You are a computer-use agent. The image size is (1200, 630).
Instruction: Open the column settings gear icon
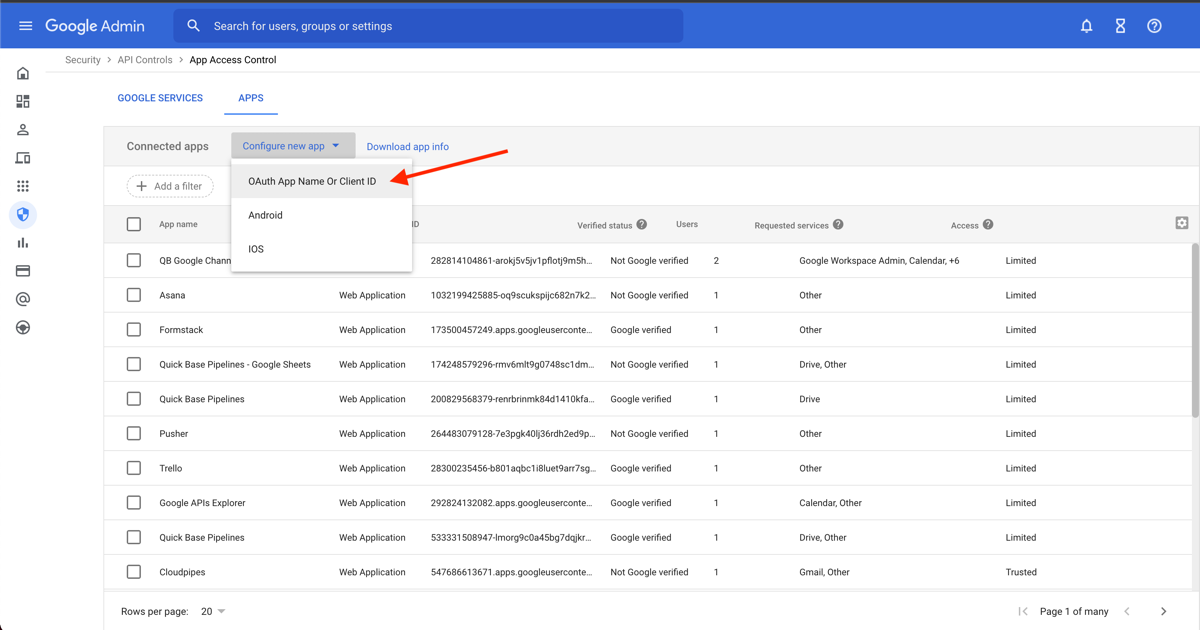(x=1181, y=223)
